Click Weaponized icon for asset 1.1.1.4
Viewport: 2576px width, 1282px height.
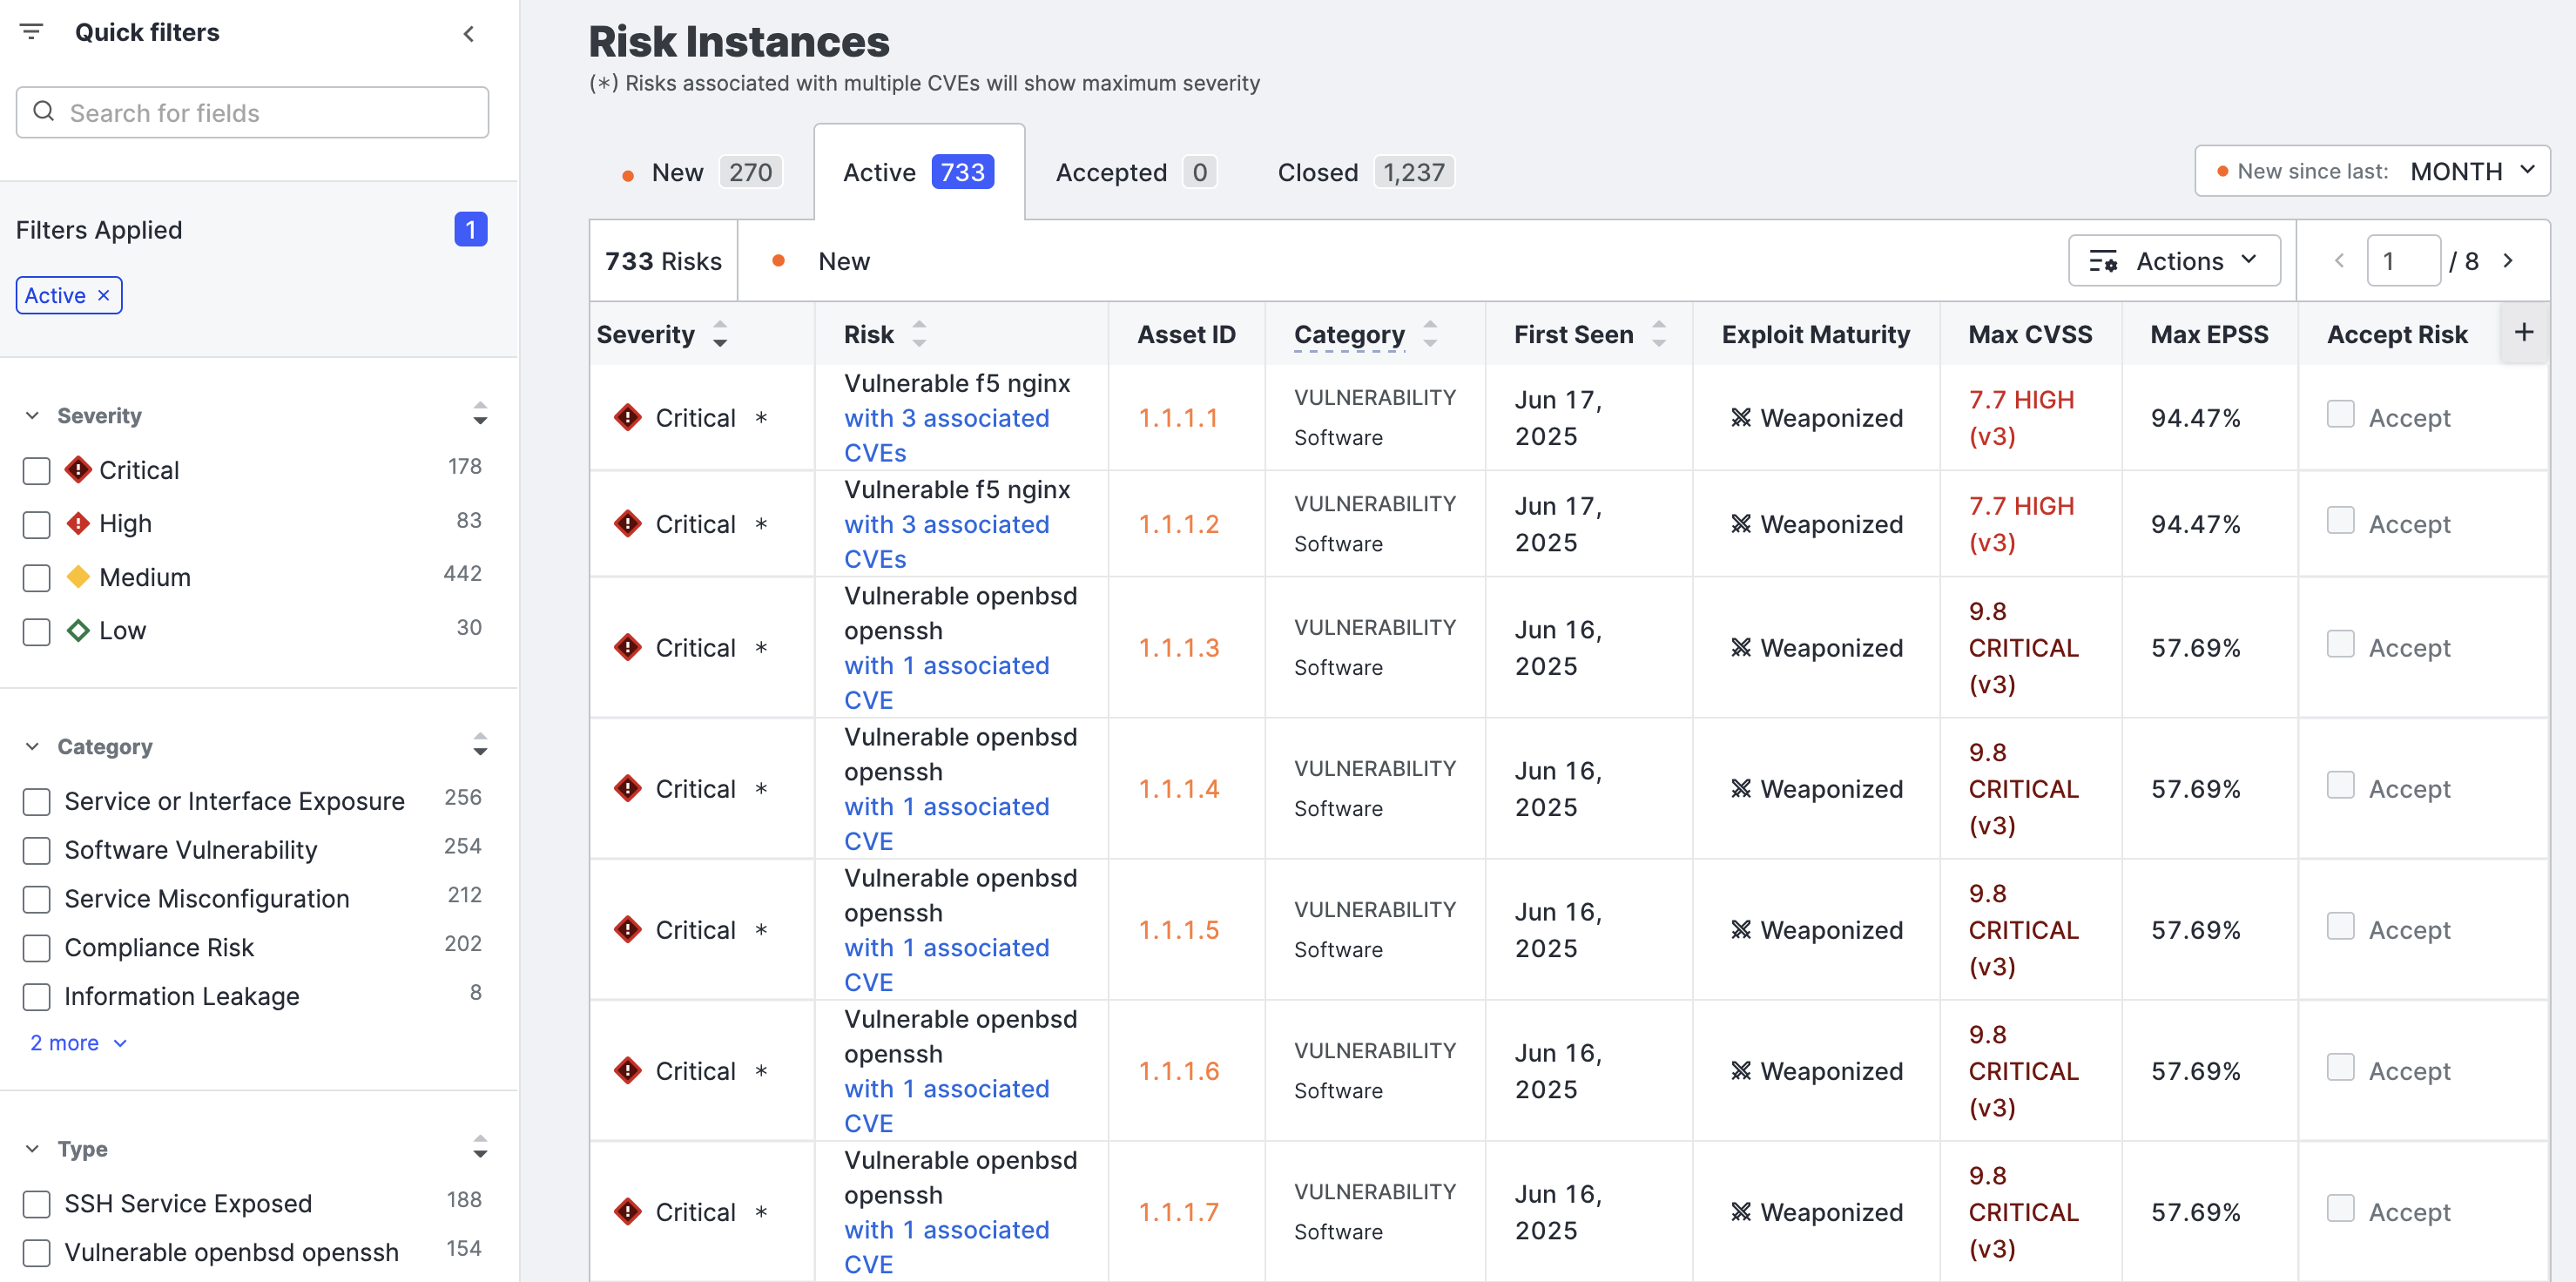(1741, 789)
